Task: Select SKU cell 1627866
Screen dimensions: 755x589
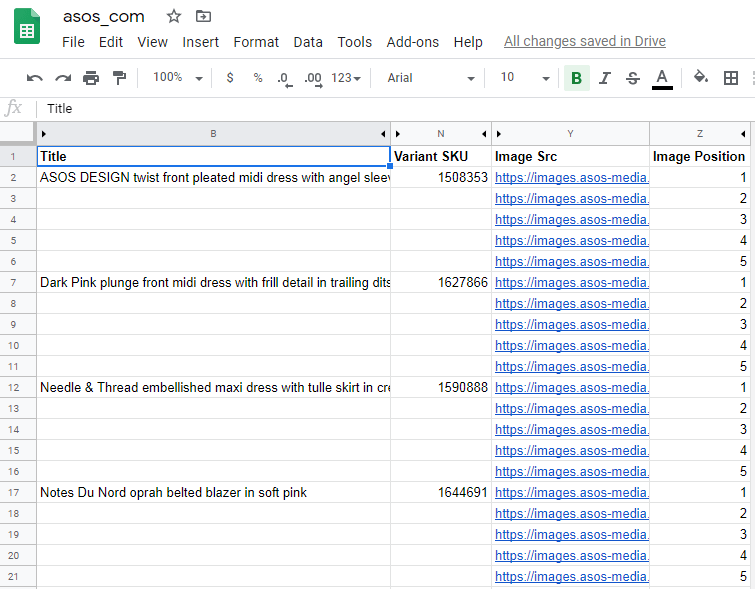Action: [441, 283]
